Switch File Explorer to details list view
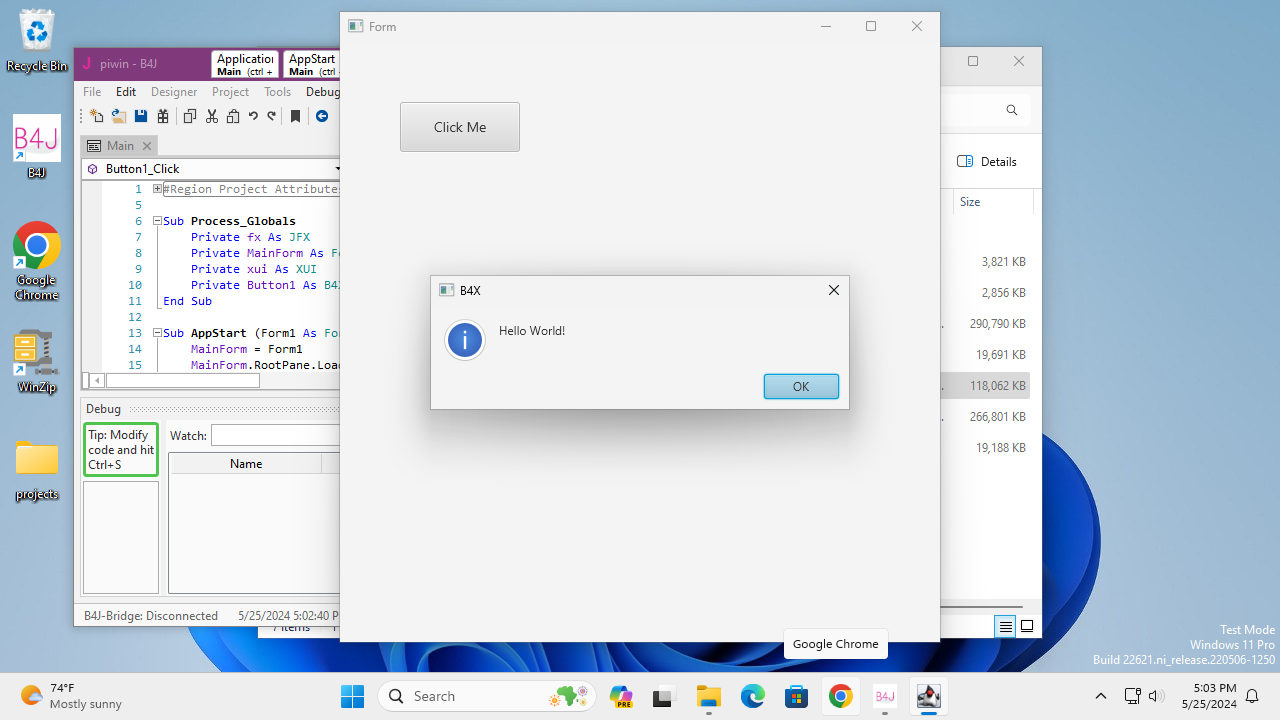 [1006, 627]
